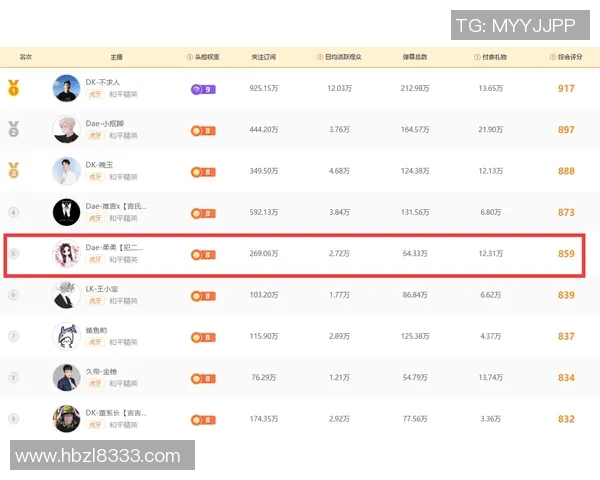This screenshot has width=600, height=480.
Task: Click the purple level 9 badge
Action: (202, 89)
